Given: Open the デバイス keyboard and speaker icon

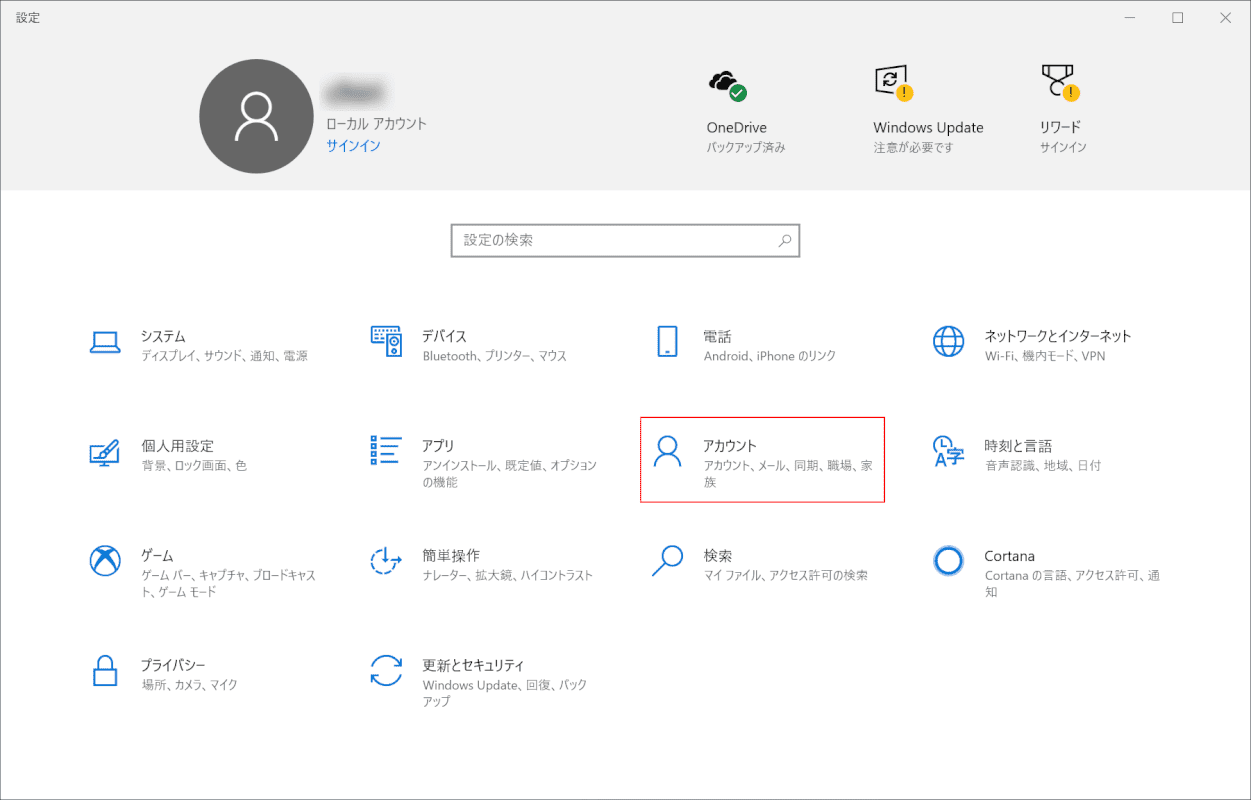Looking at the screenshot, I should point(386,341).
